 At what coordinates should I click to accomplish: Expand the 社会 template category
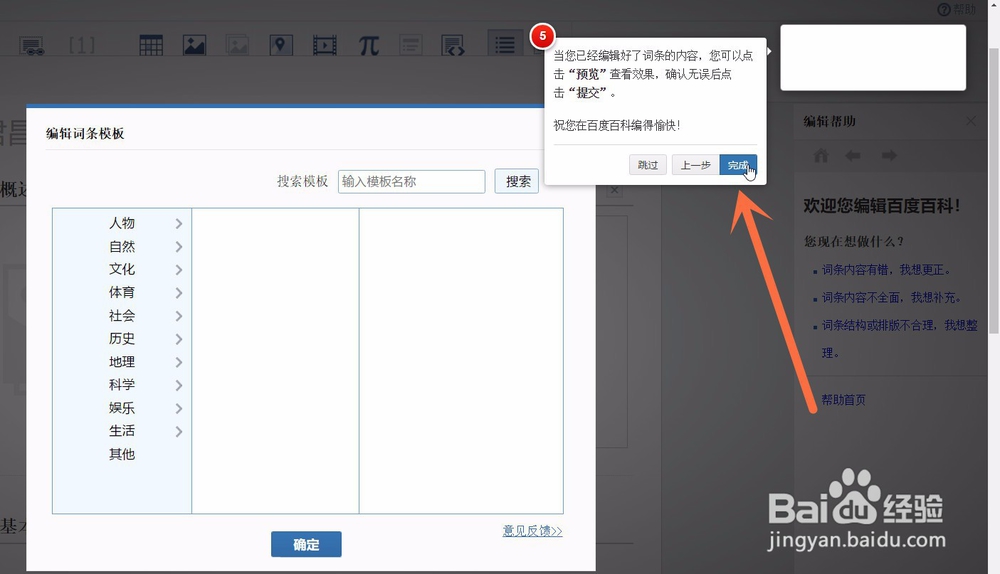tap(122, 316)
